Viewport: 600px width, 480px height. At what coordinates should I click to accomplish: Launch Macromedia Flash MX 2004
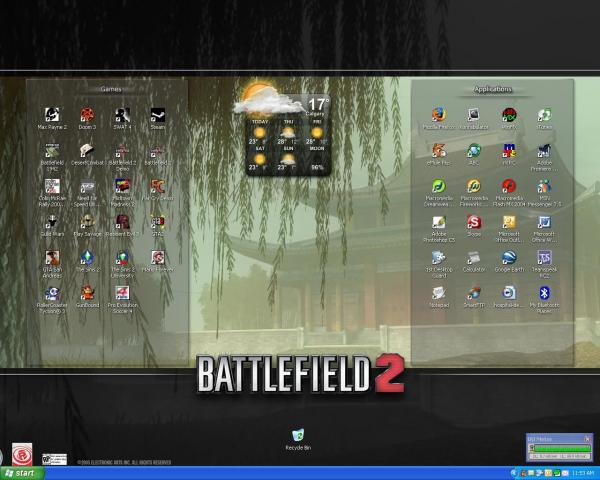click(509, 186)
